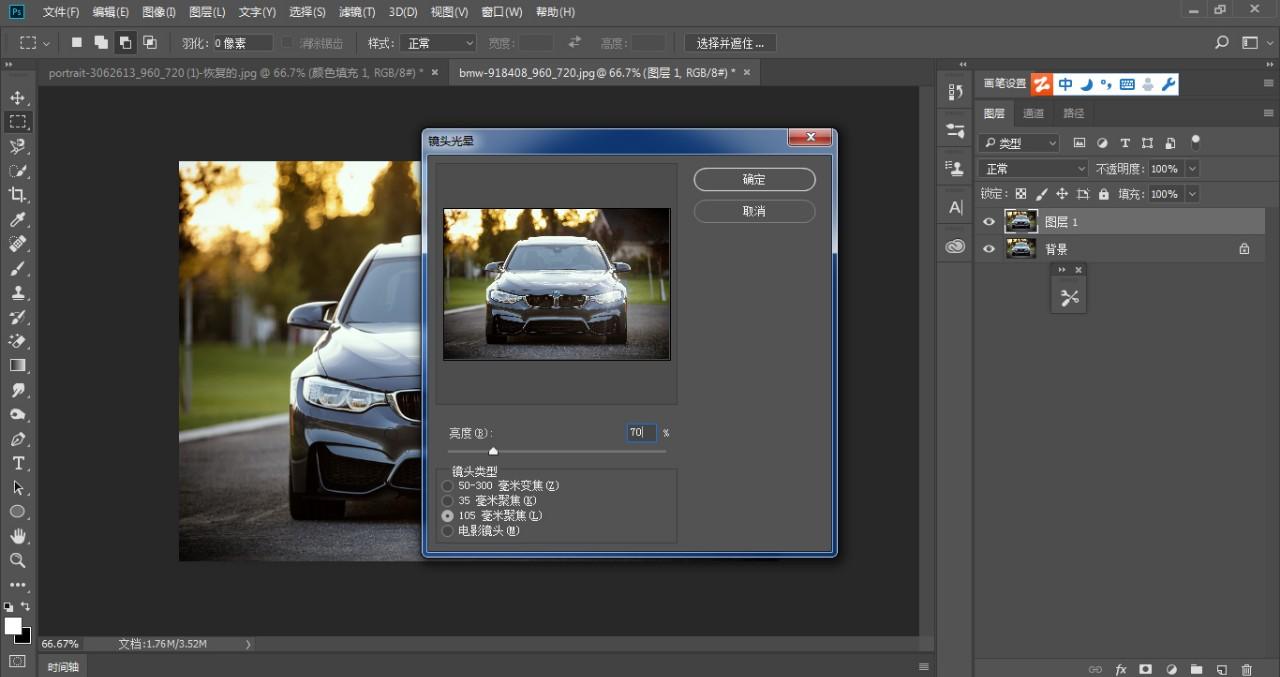Expand the 不透明度 opacity dropdown
The image size is (1280, 677).
(1191, 169)
